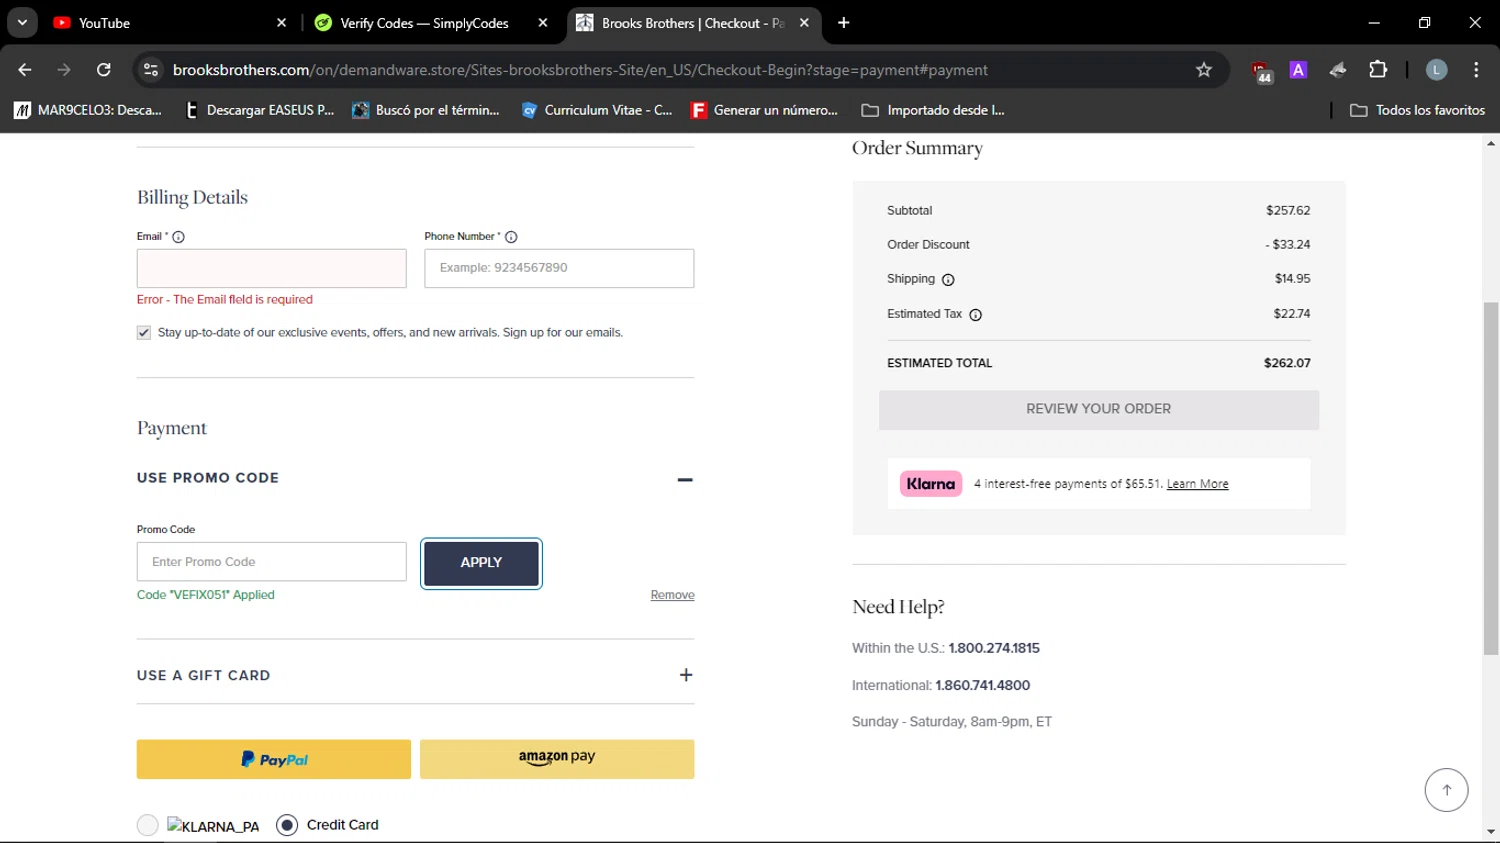Image resolution: width=1500 pixels, height=843 pixels.
Task: Open Descargar EASEUS bookmark
Action: (x=260, y=110)
